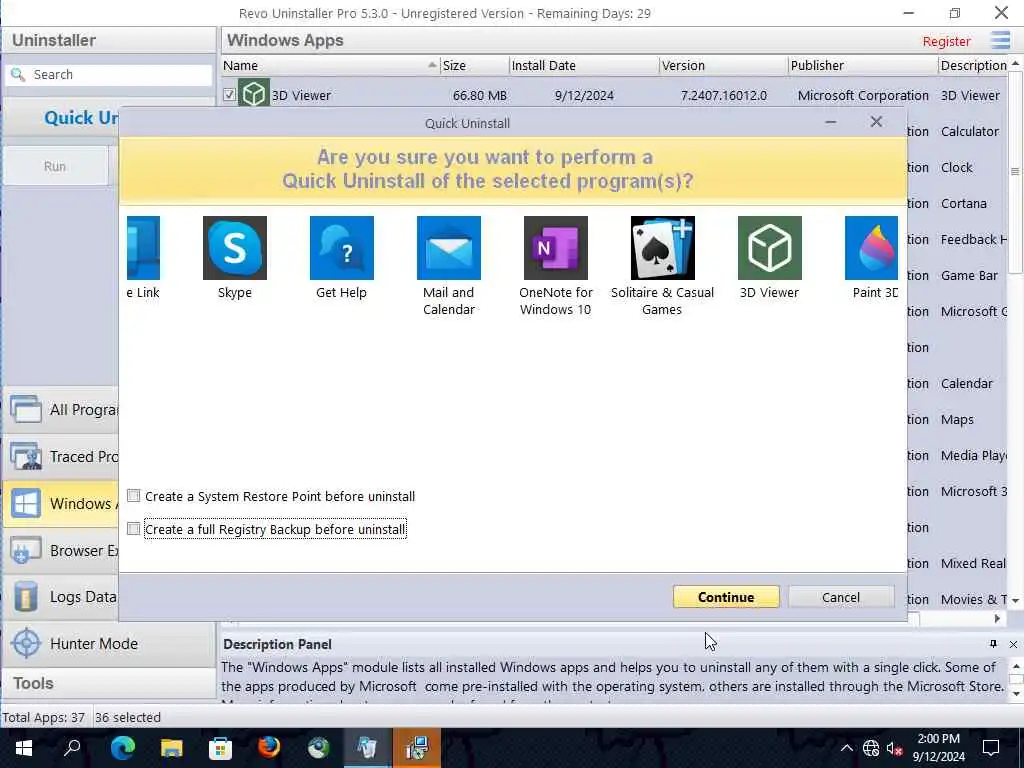Click the taskbar clock showing 2:00 PM
Viewport: 1024px width, 768px height.
pos(938,748)
